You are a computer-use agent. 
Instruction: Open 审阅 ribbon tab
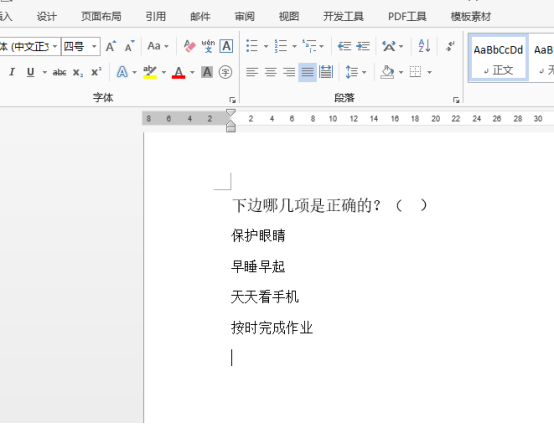click(244, 17)
